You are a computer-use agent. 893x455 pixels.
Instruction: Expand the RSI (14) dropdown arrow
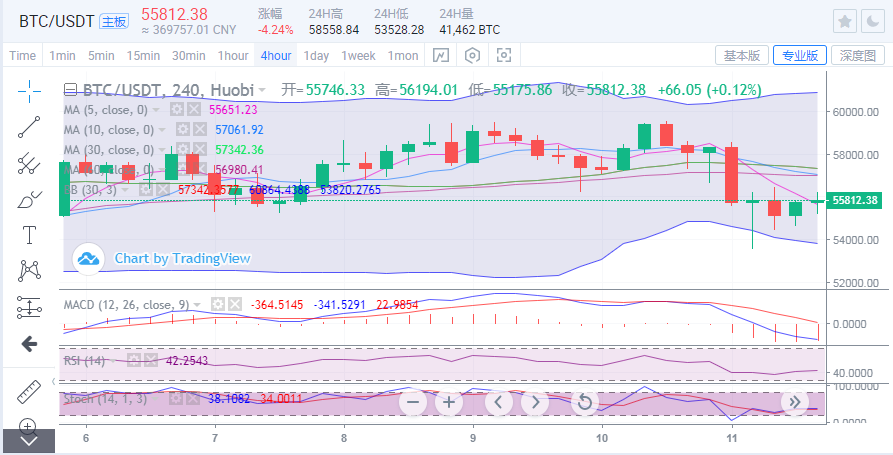[x=113, y=361]
